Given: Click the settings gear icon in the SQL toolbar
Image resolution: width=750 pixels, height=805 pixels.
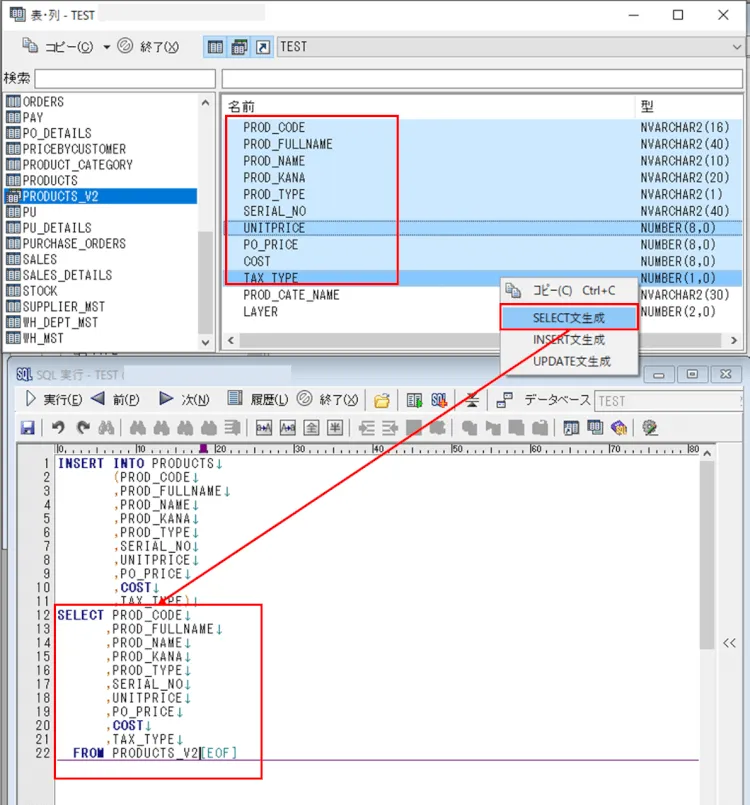Looking at the screenshot, I should coord(650,428).
